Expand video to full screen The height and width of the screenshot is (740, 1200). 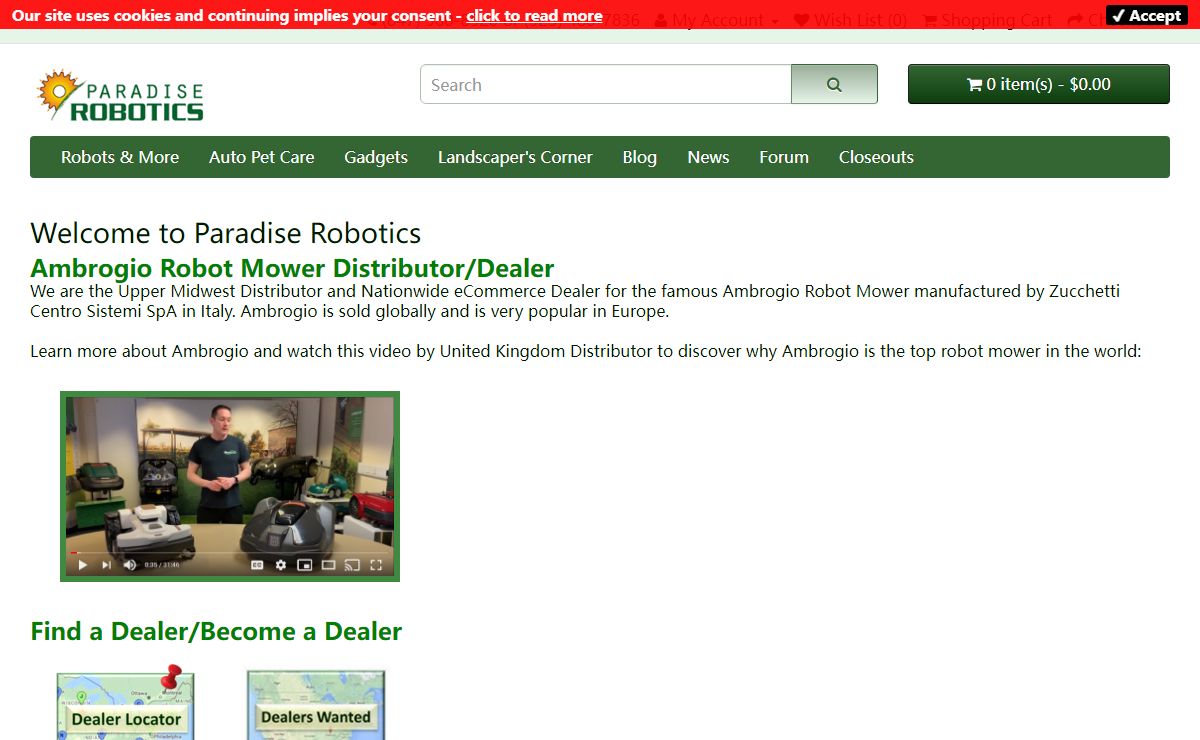click(x=376, y=565)
